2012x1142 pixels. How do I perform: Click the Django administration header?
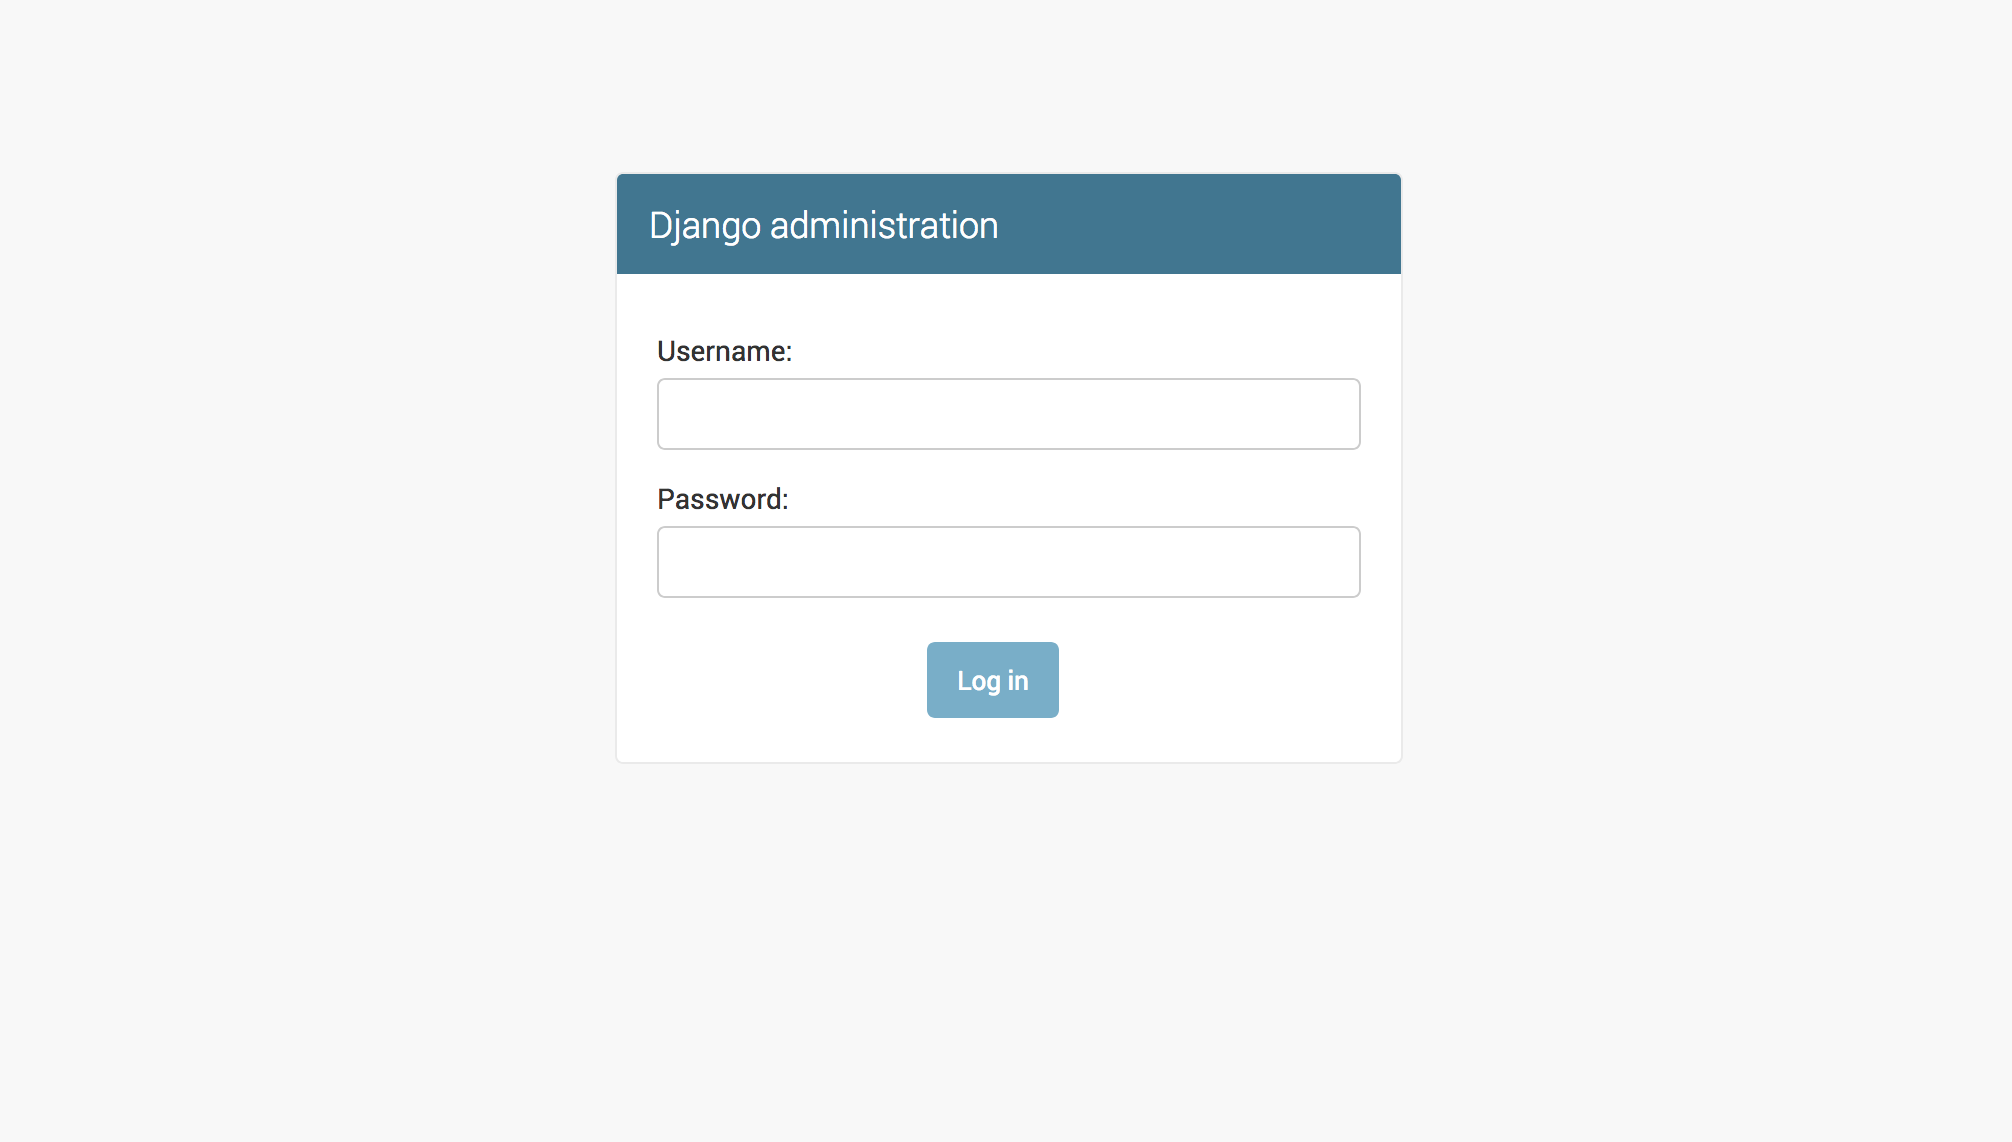tap(824, 224)
